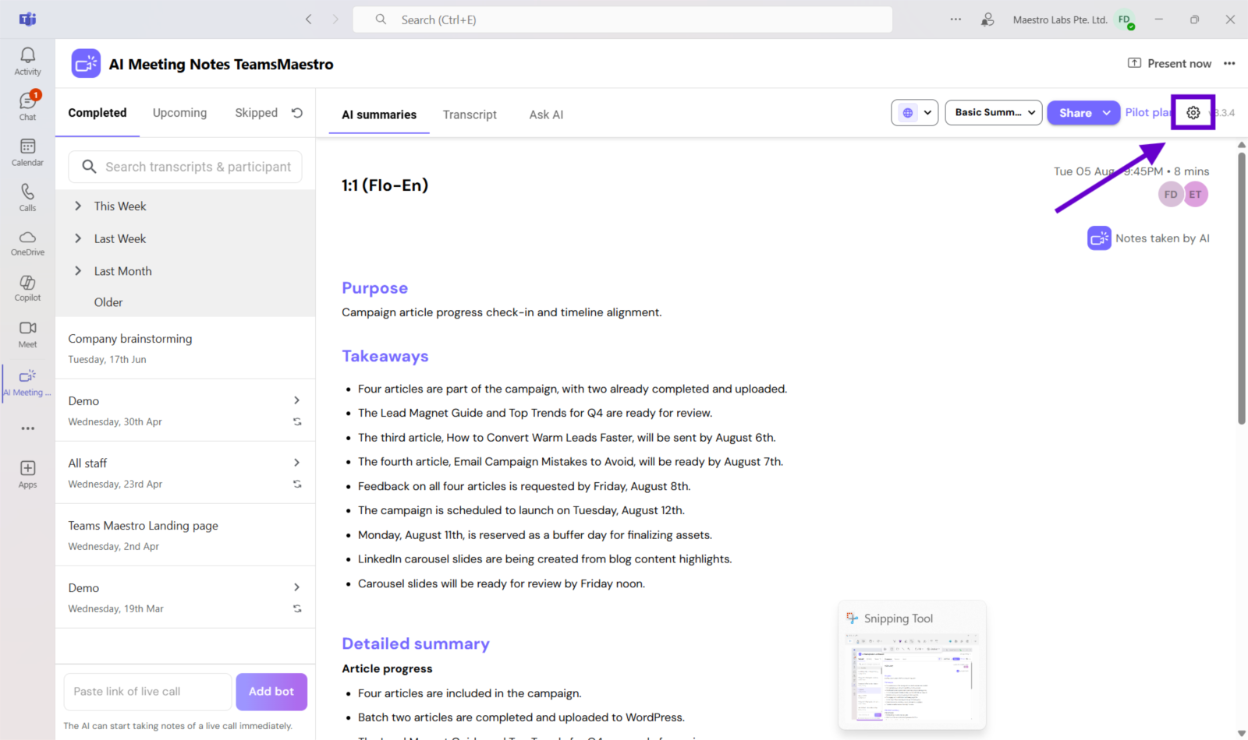Open the FD profile avatar menu

1125,19
